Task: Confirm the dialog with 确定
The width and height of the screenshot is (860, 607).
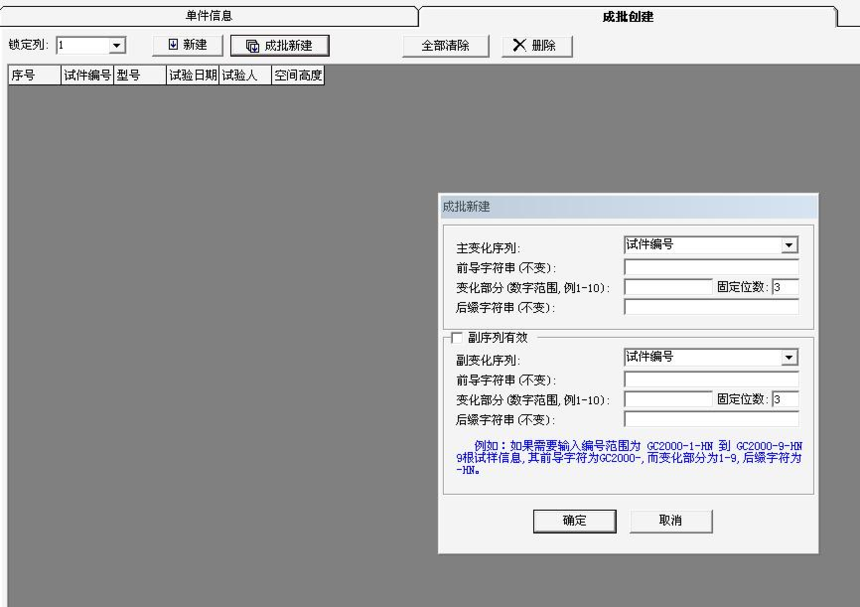Action: [x=577, y=520]
